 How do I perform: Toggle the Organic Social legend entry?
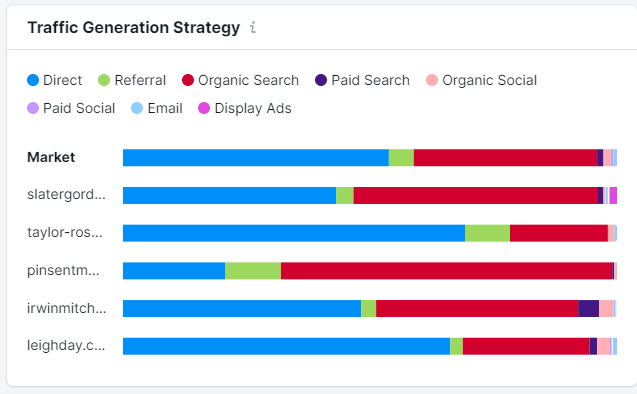(481, 80)
